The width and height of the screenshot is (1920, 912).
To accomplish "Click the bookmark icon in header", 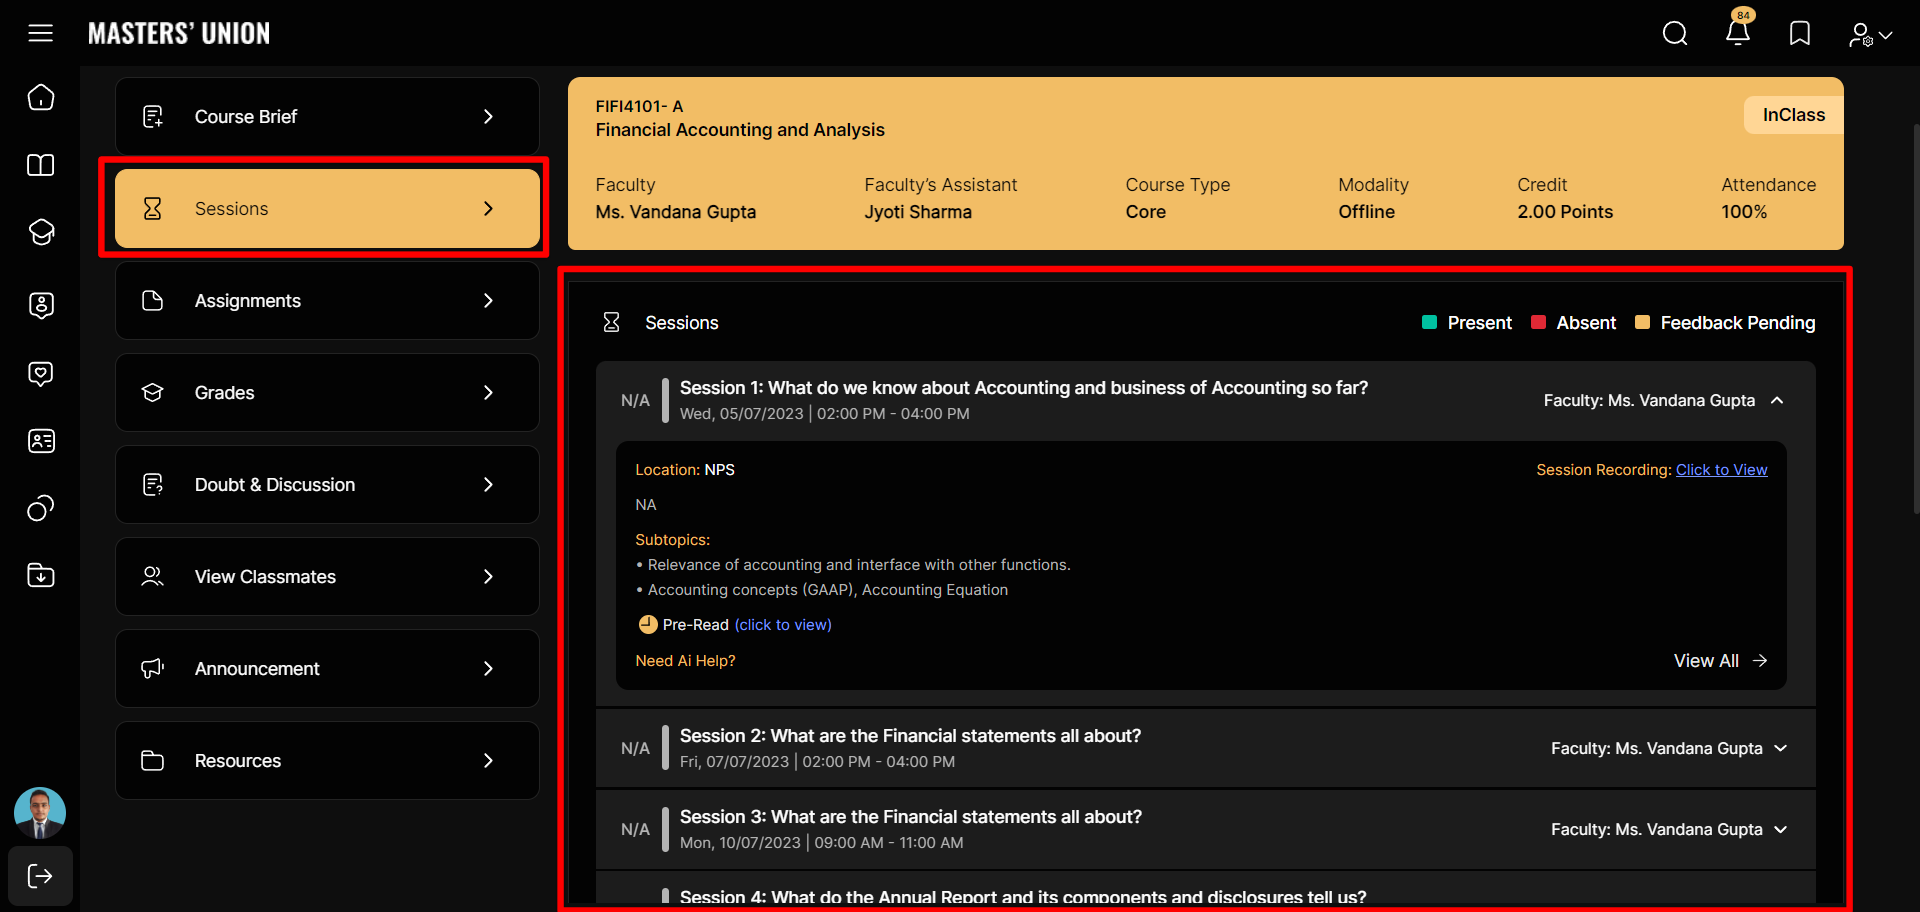I will [x=1800, y=34].
